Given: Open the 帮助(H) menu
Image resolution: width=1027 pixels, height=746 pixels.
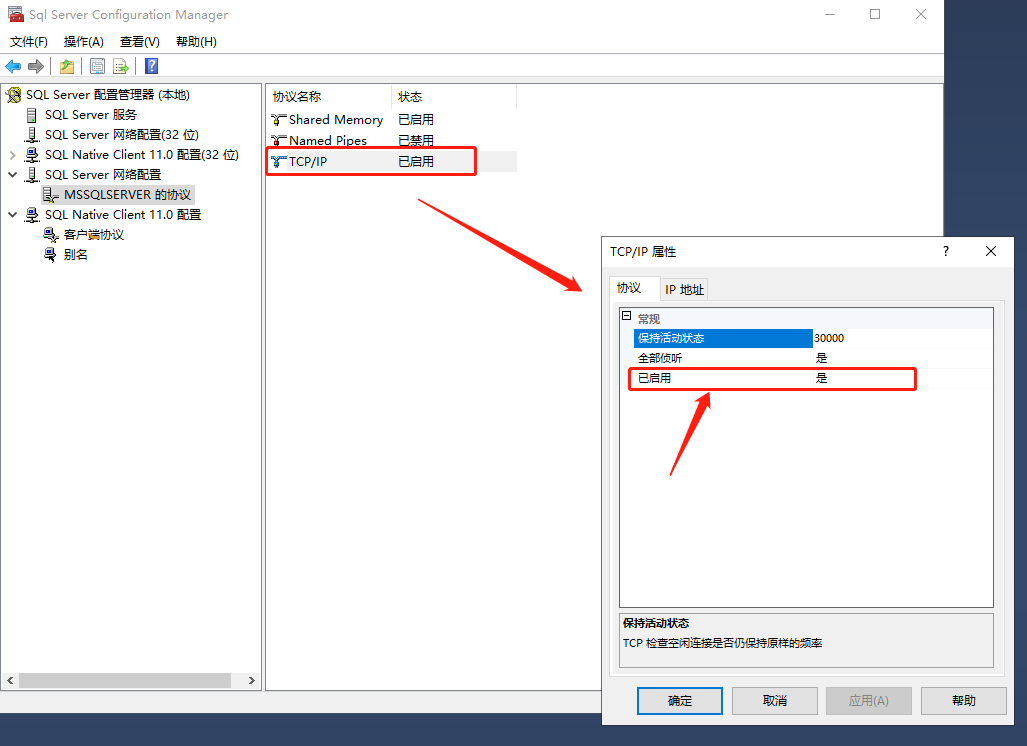Looking at the screenshot, I should click(196, 42).
